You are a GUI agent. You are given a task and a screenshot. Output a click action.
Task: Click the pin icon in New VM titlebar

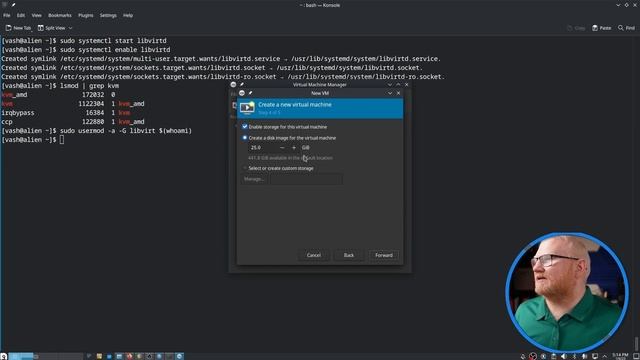[x=250, y=93]
